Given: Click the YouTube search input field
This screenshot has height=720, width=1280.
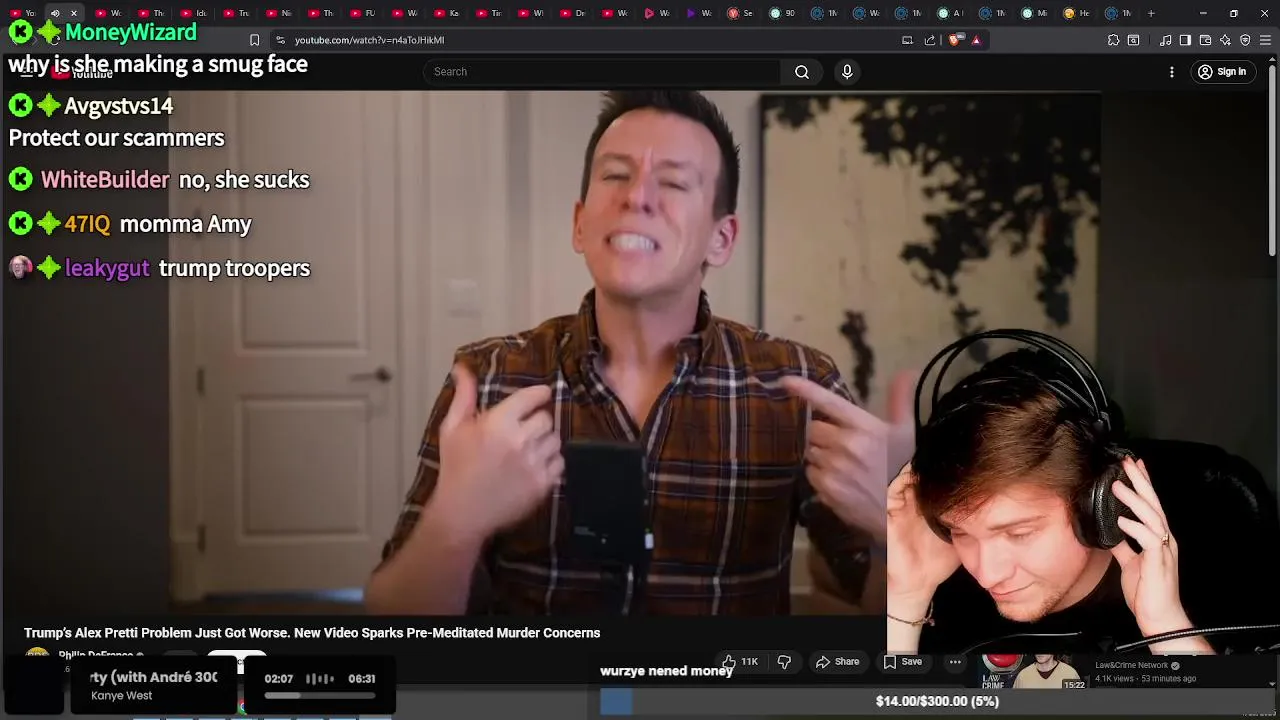Looking at the screenshot, I should tap(602, 72).
